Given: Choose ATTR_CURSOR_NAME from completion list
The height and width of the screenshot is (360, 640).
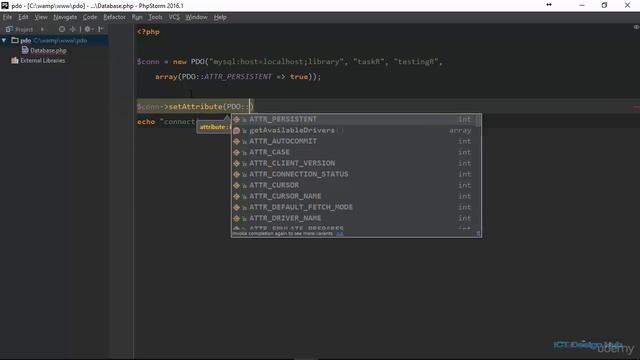Looking at the screenshot, I should click(353, 196).
